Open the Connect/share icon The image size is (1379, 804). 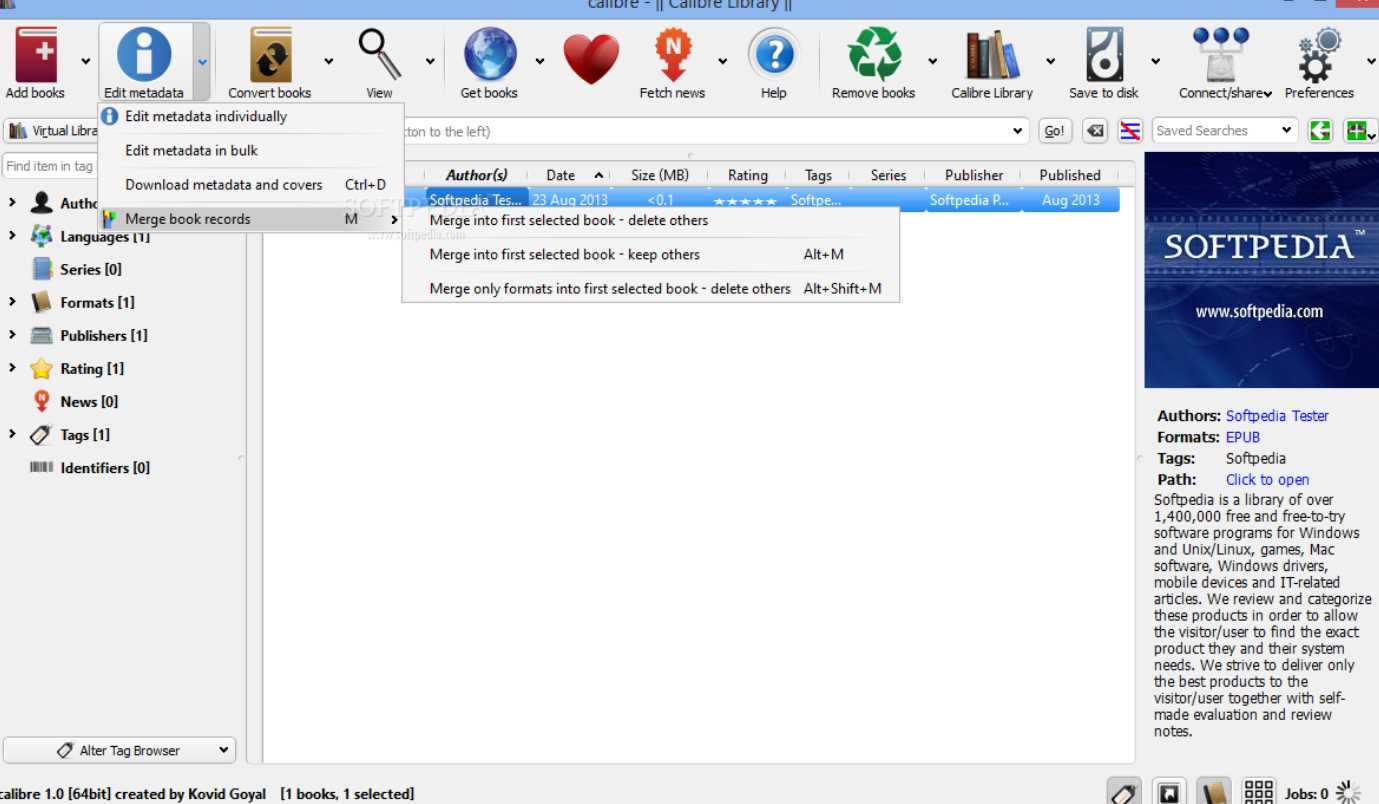1221,55
